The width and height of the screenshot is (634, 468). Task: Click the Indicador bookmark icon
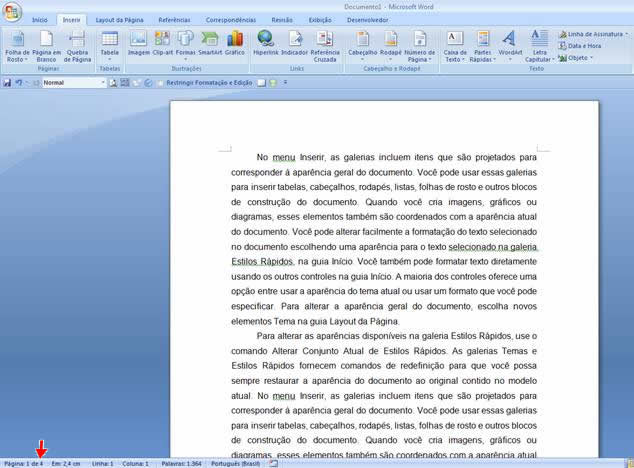click(x=294, y=43)
